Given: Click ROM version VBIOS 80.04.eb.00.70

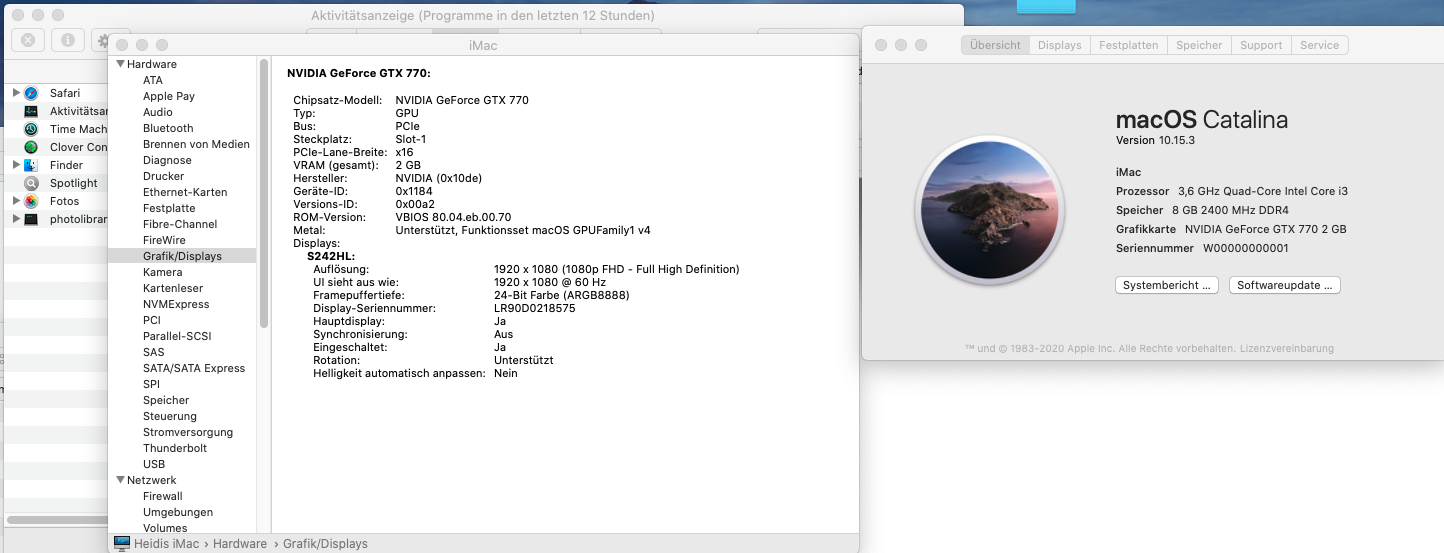Looking at the screenshot, I should coord(454,217).
